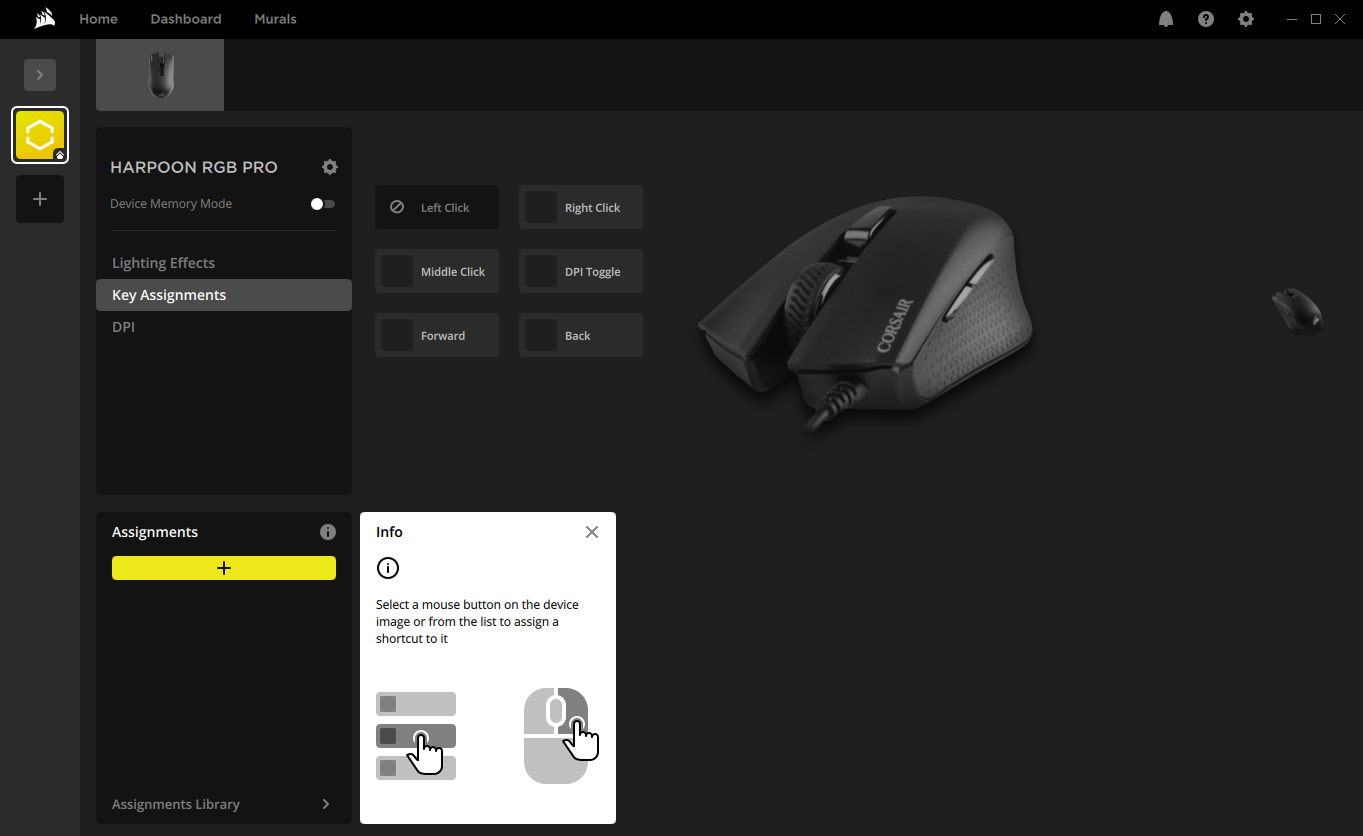Add a new profile with plus icon

coord(40,199)
